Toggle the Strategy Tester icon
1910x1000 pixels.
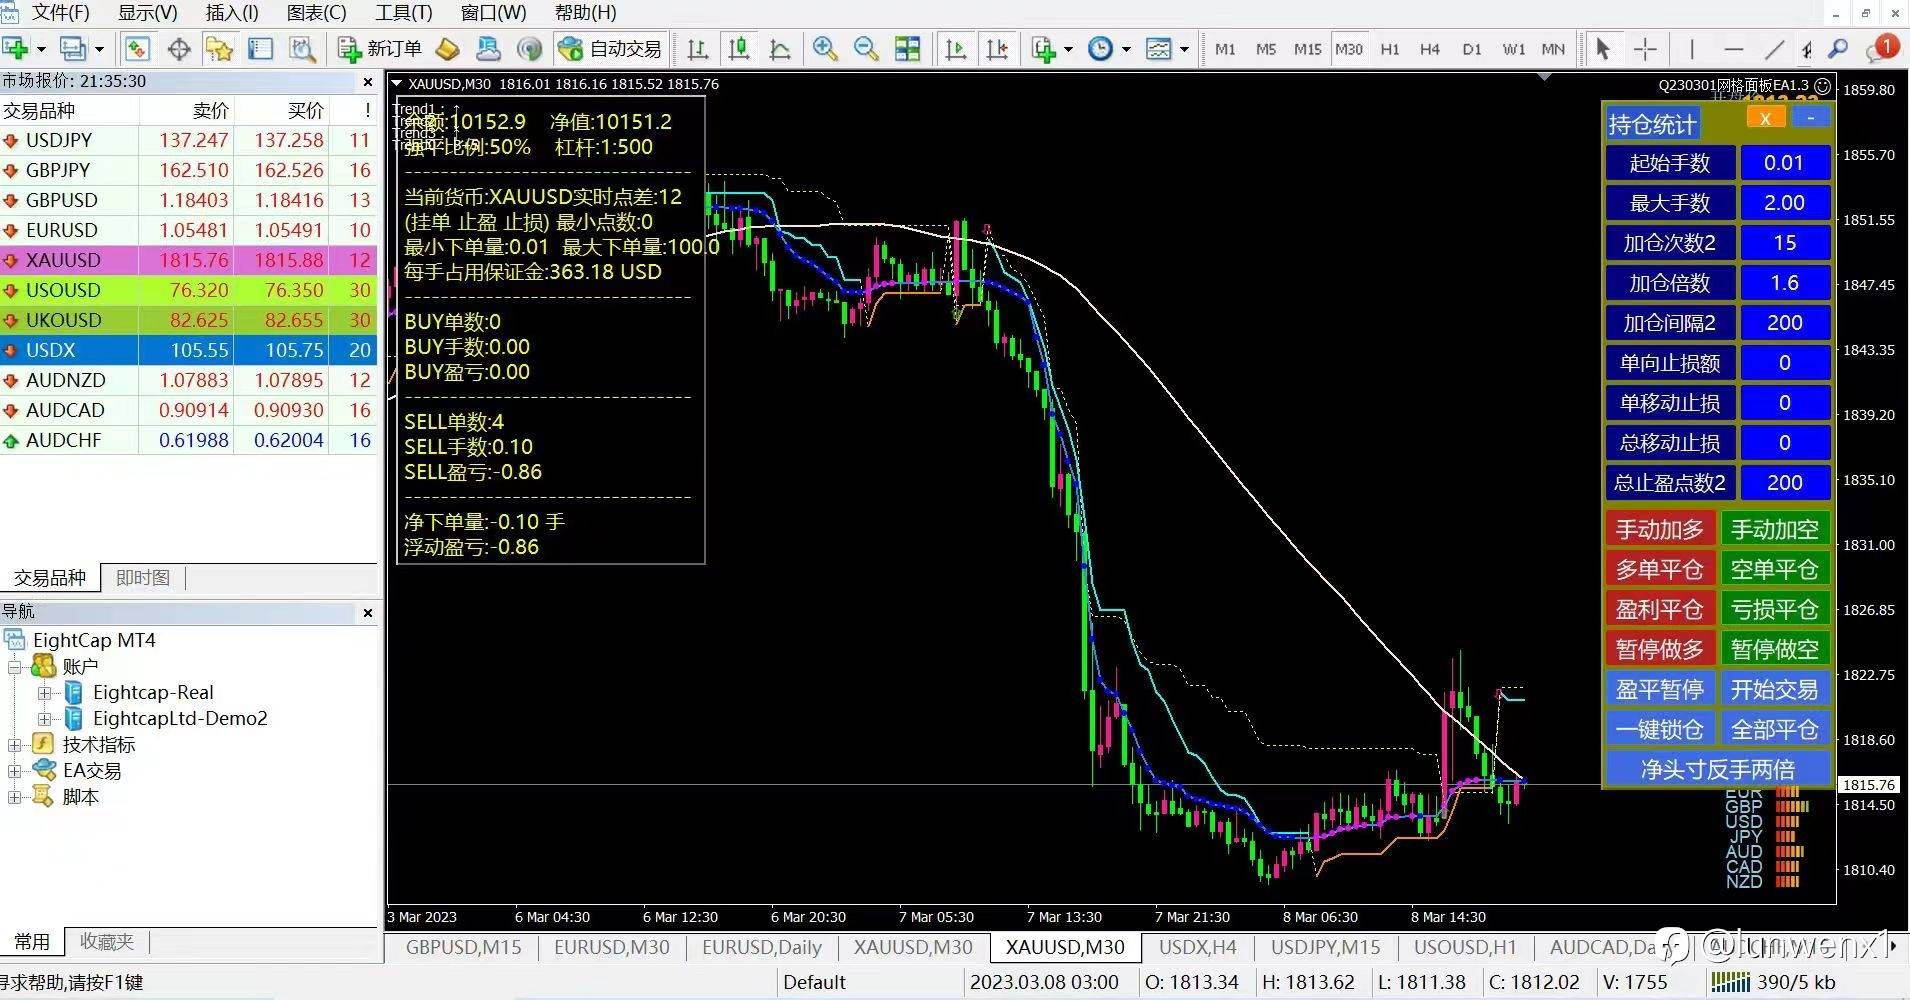pos(302,48)
